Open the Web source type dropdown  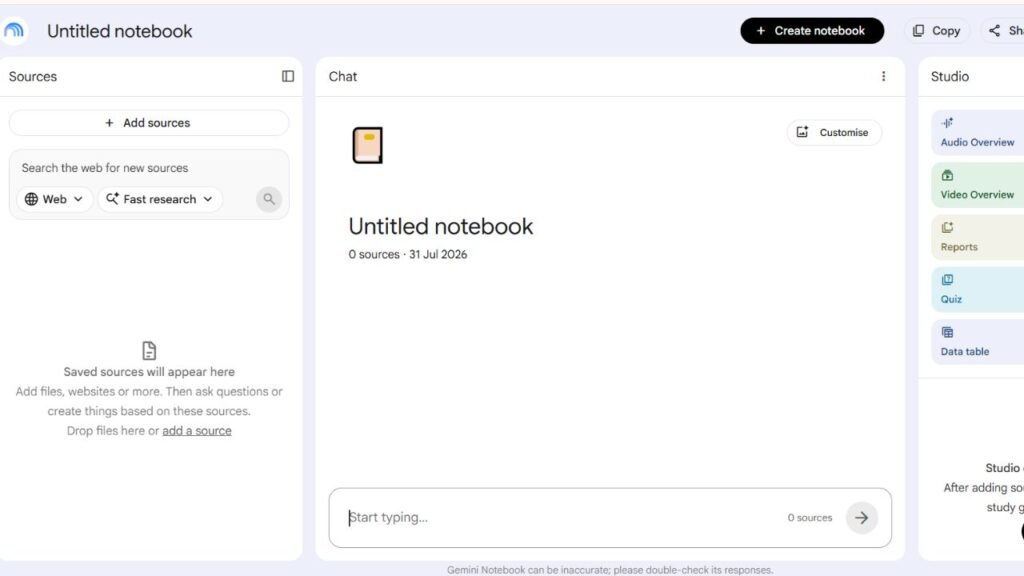tap(54, 199)
